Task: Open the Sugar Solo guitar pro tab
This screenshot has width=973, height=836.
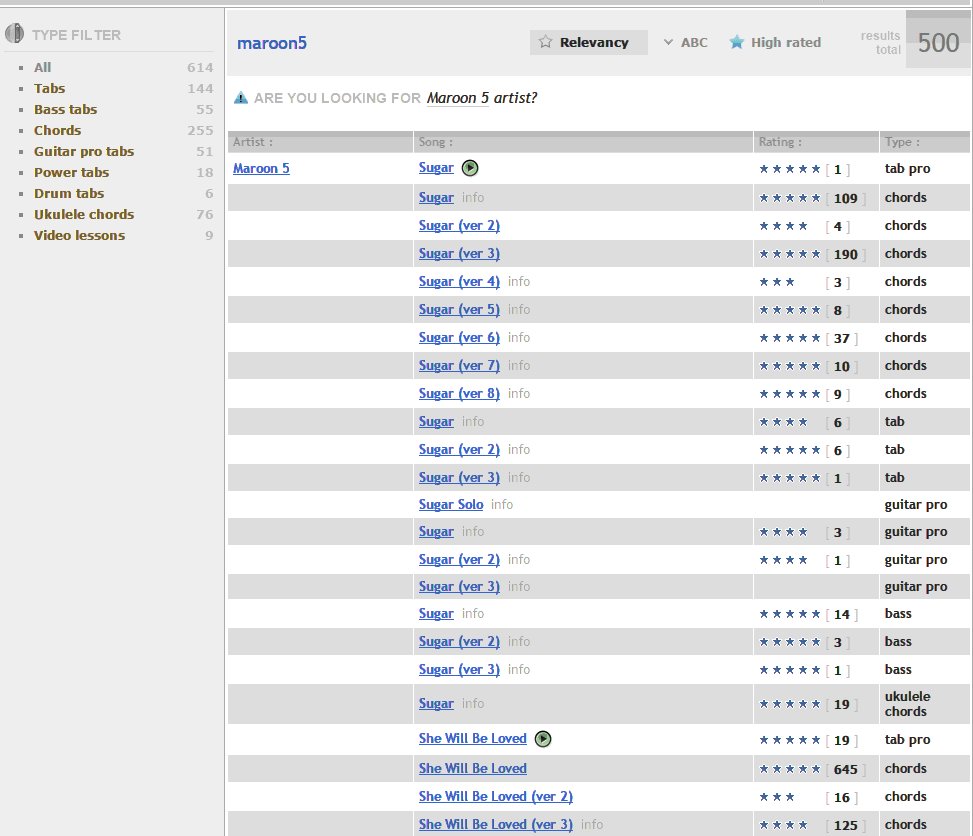Action: [450, 504]
